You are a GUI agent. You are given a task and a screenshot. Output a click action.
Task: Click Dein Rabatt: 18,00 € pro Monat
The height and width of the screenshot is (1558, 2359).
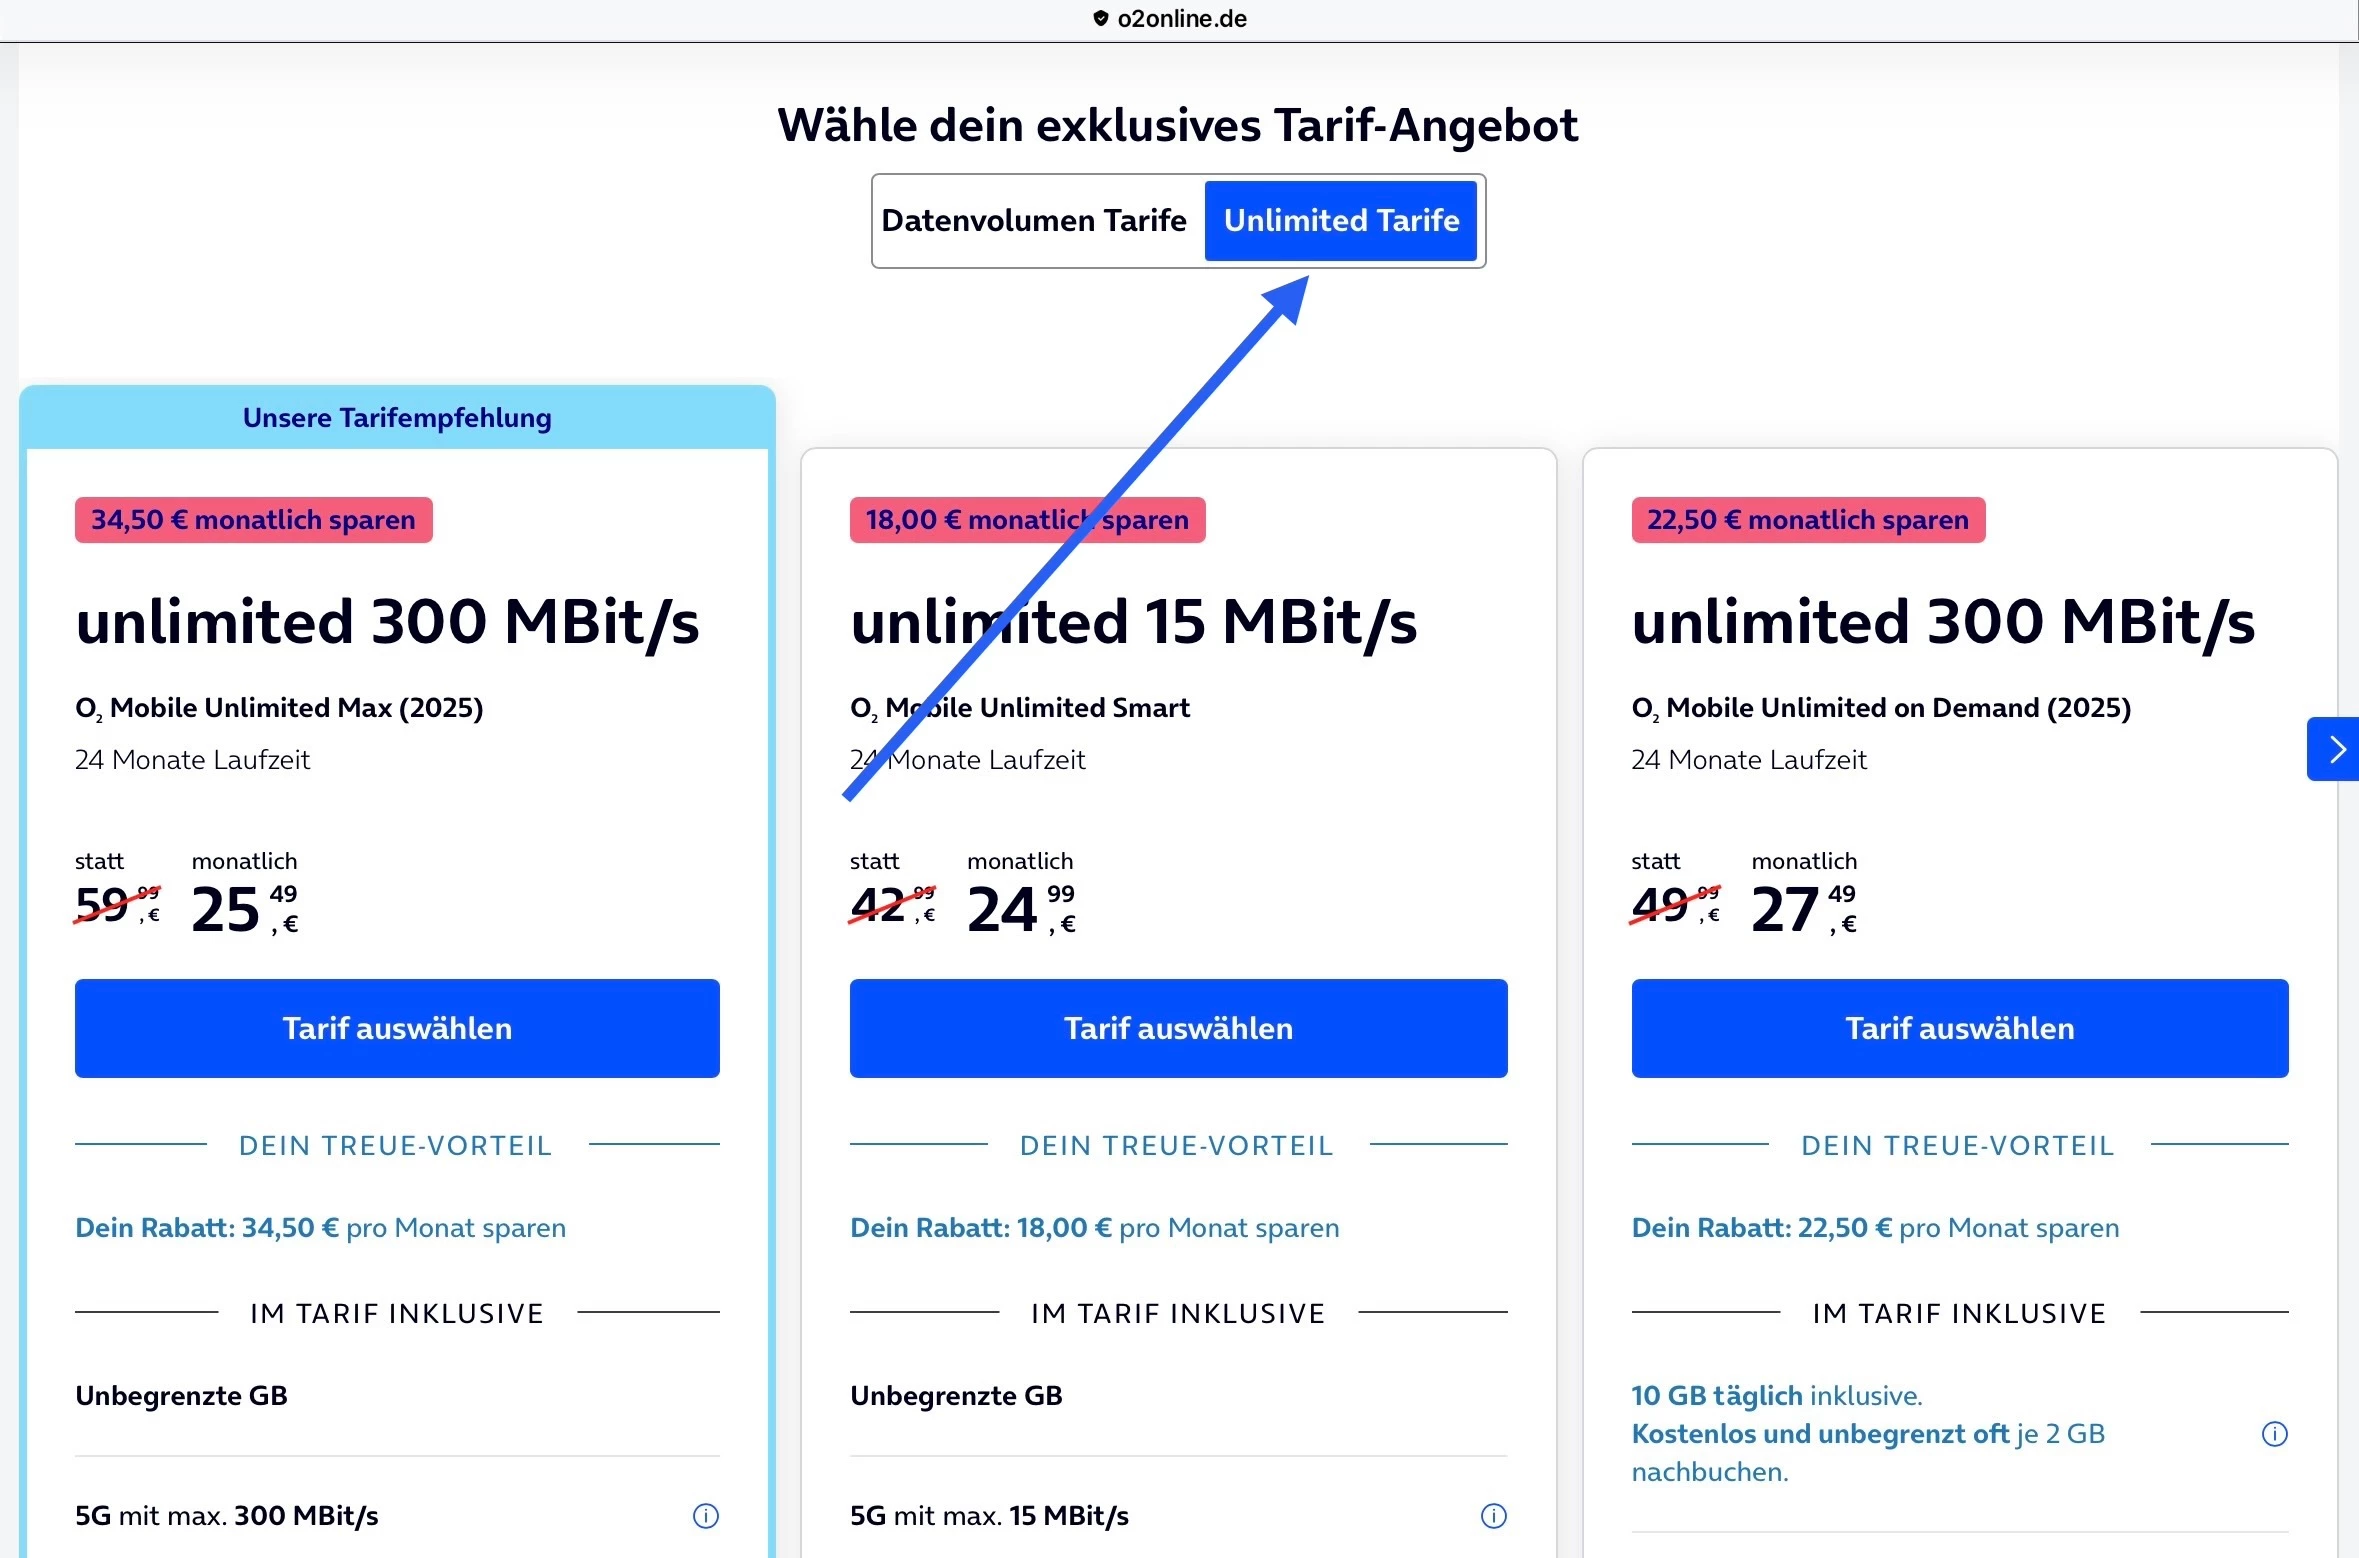point(1094,1228)
